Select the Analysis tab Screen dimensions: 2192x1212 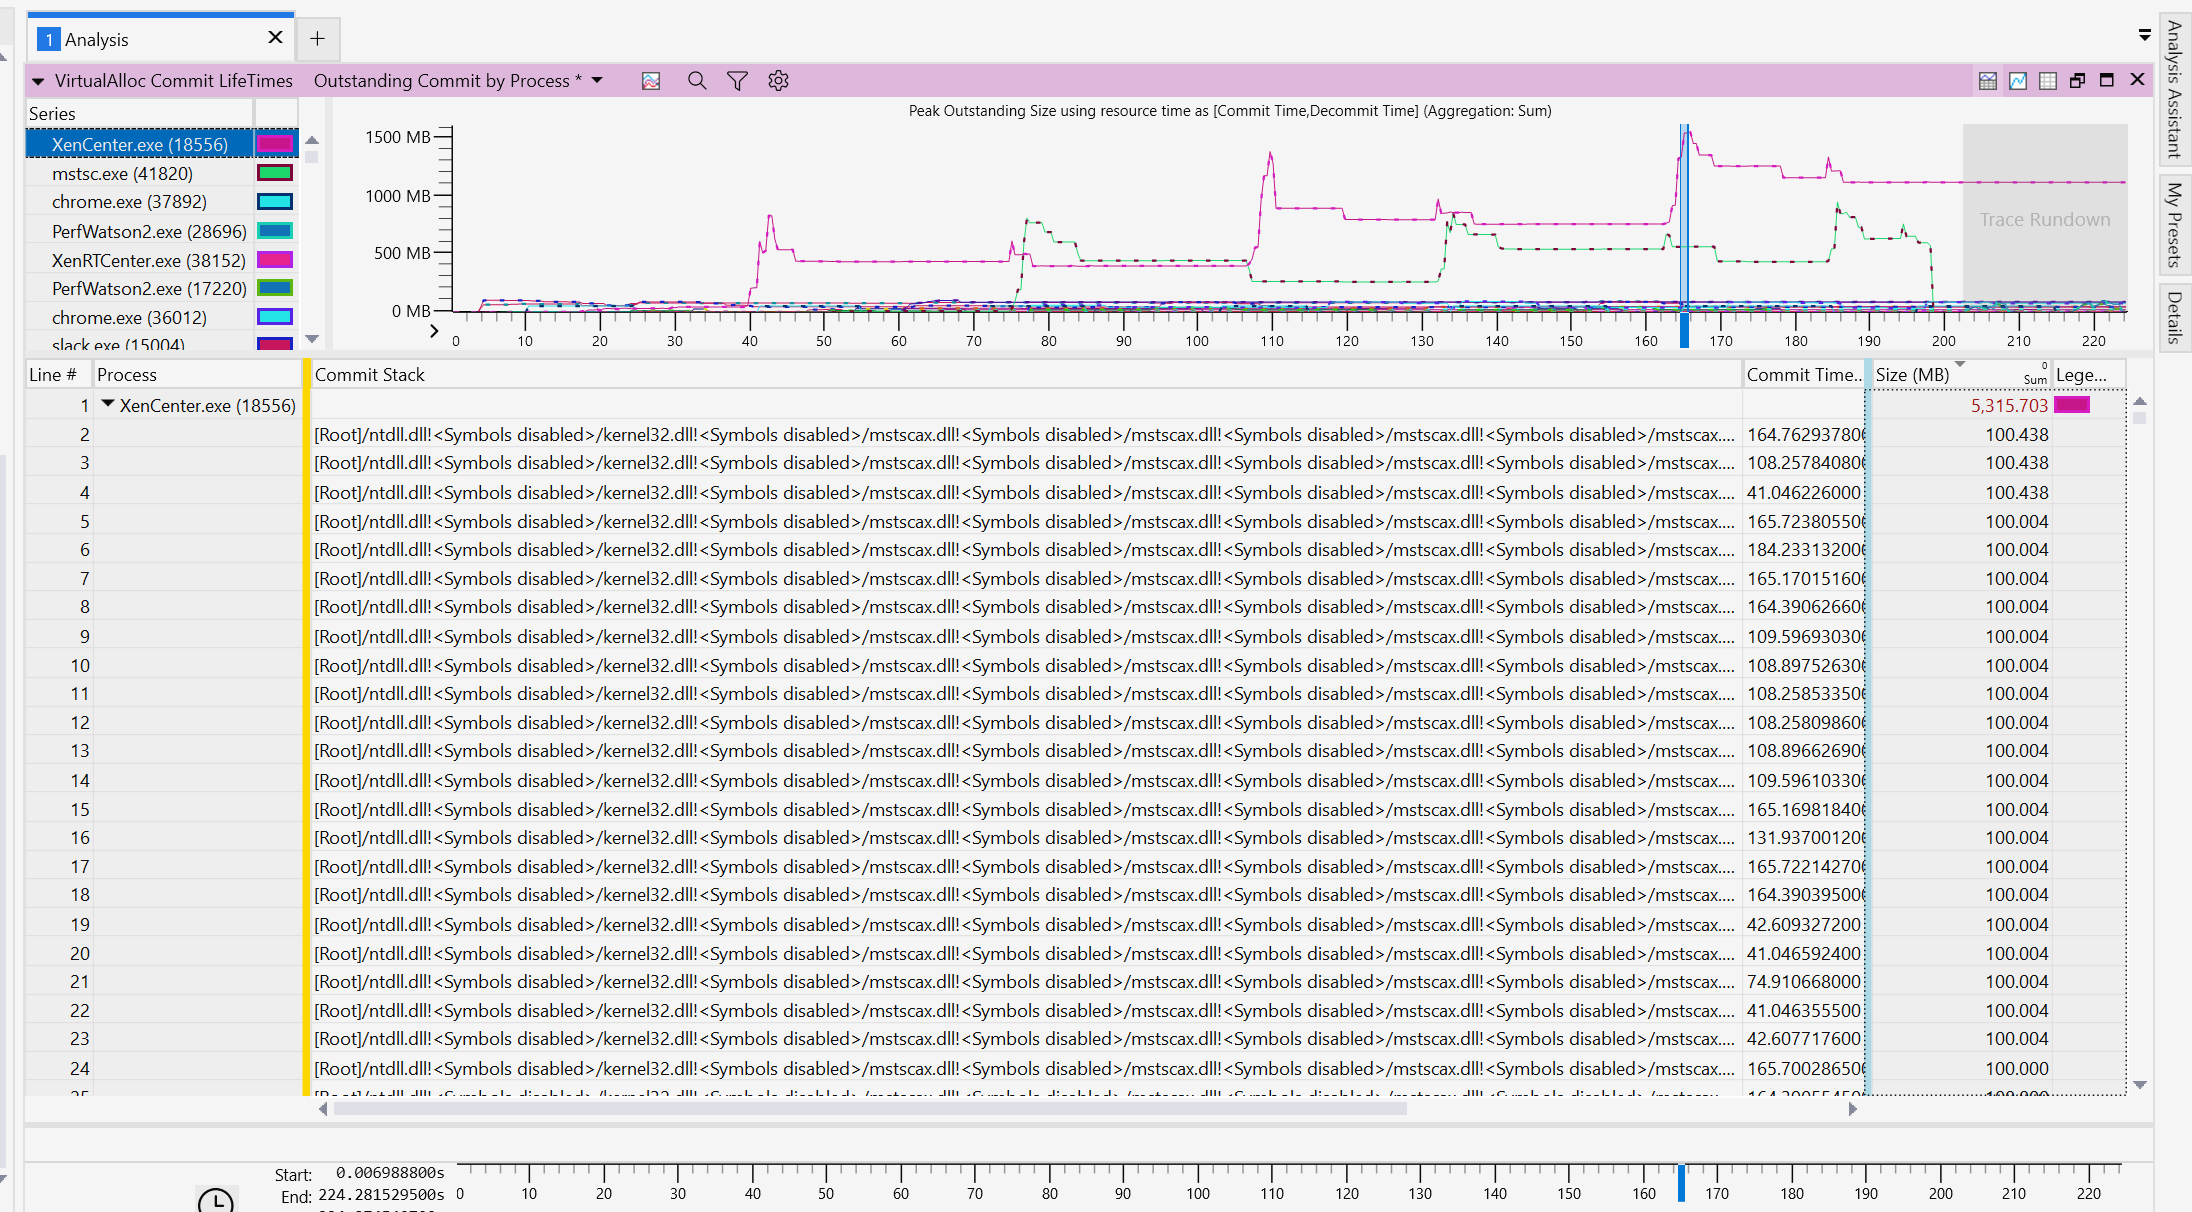[x=158, y=39]
